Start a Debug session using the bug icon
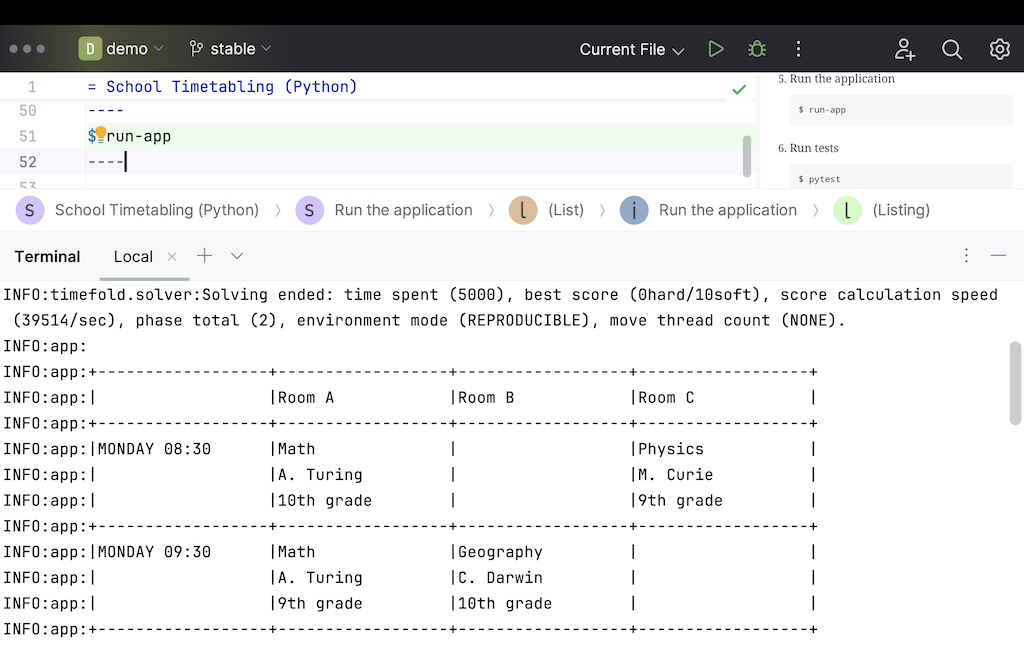 (756, 48)
